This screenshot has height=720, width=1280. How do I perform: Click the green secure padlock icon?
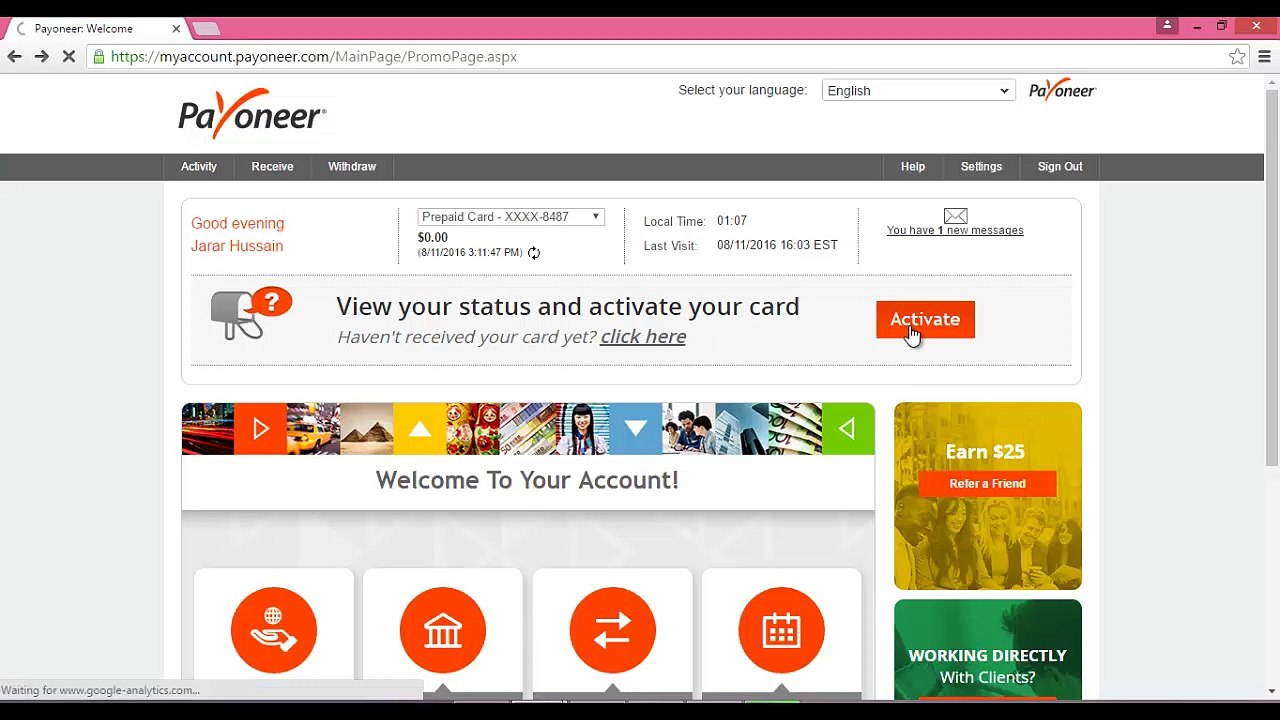(98, 57)
